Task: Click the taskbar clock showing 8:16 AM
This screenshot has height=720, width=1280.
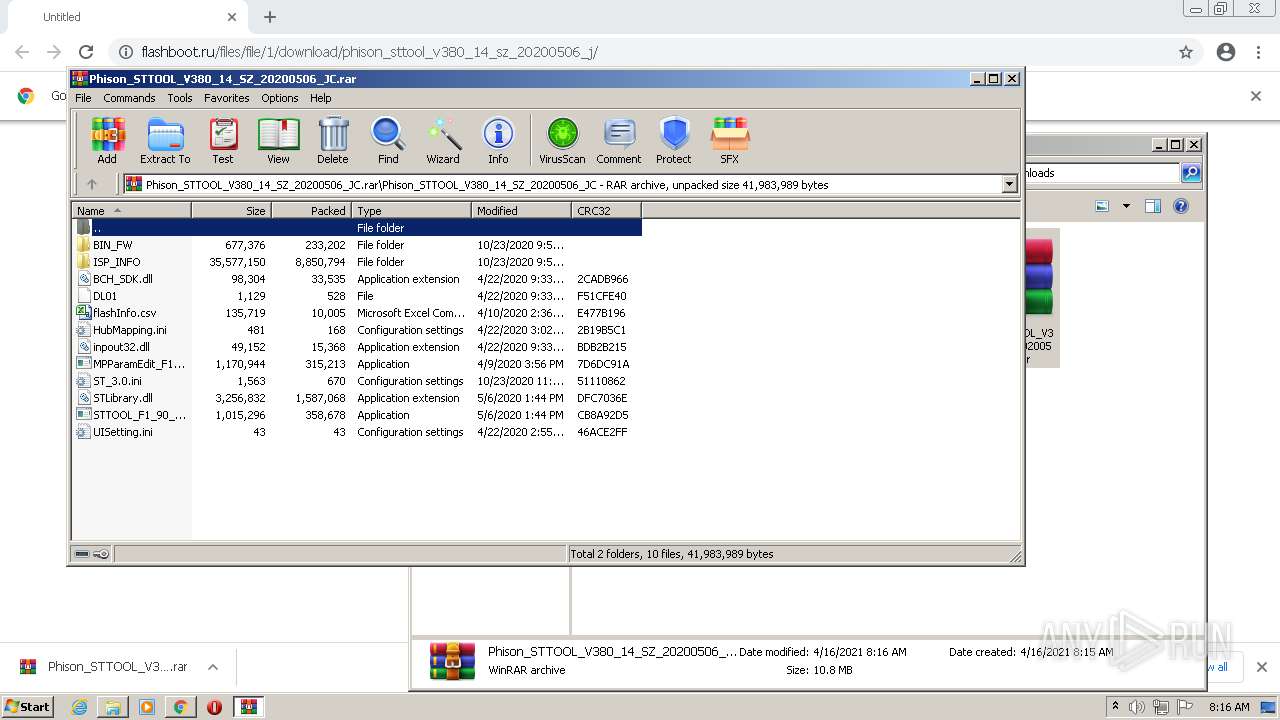Action: [x=1229, y=707]
